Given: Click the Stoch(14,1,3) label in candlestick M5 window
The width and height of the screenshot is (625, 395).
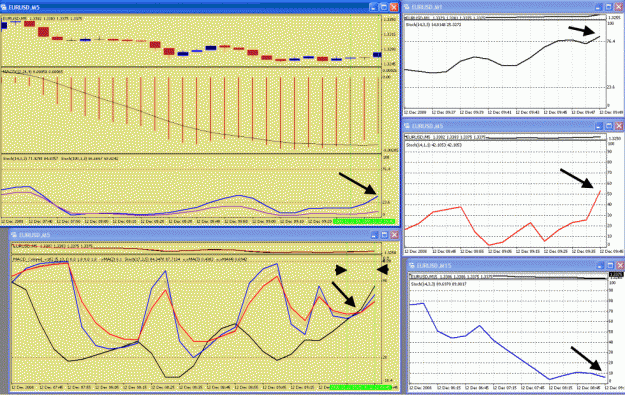Looking at the screenshot, I should click(x=30, y=158).
